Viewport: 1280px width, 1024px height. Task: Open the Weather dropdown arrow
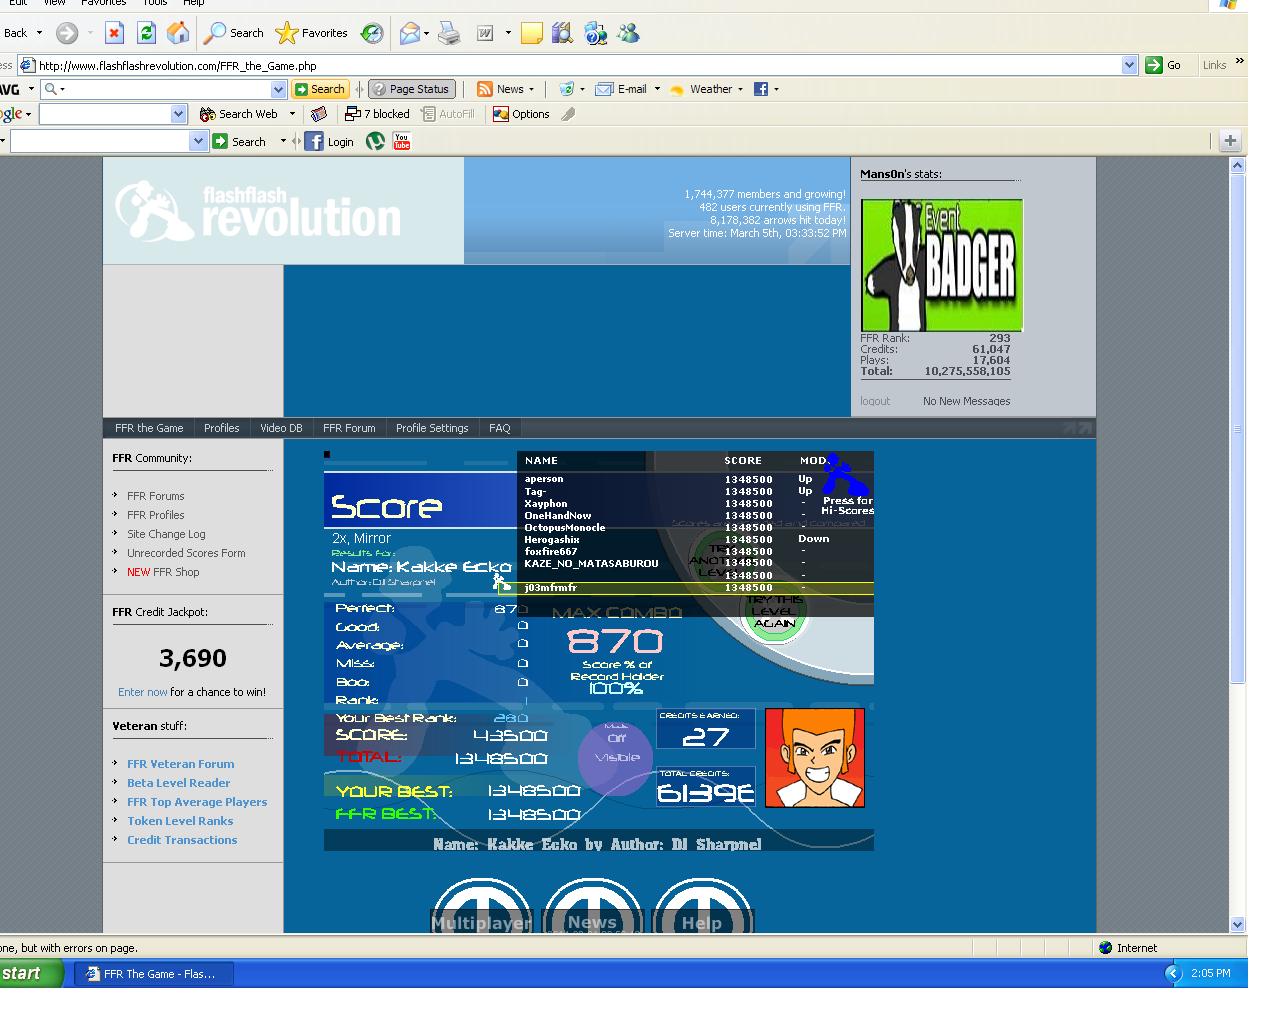(x=740, y=89)
